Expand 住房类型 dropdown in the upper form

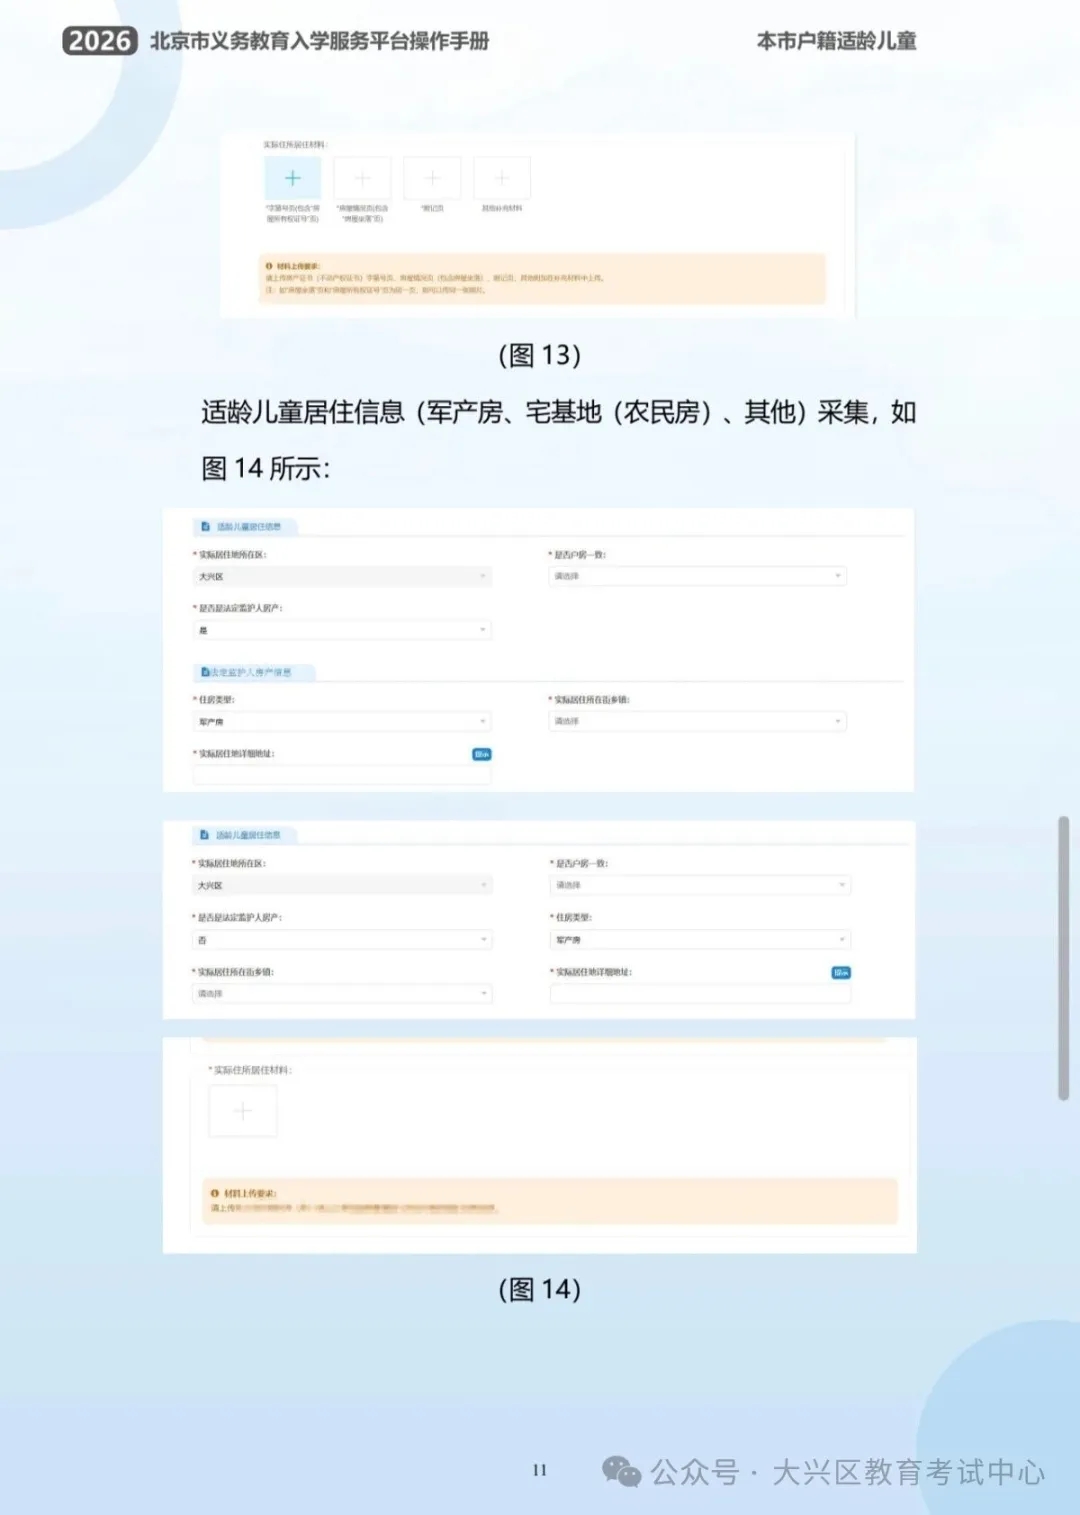pyautogui.click(x=341, y=721)
